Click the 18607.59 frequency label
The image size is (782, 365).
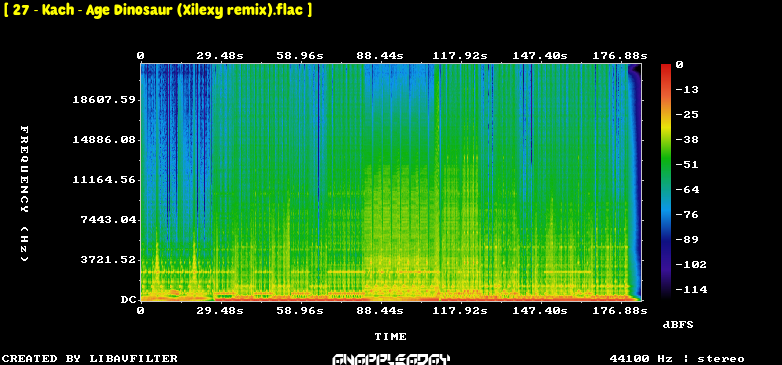104,100
